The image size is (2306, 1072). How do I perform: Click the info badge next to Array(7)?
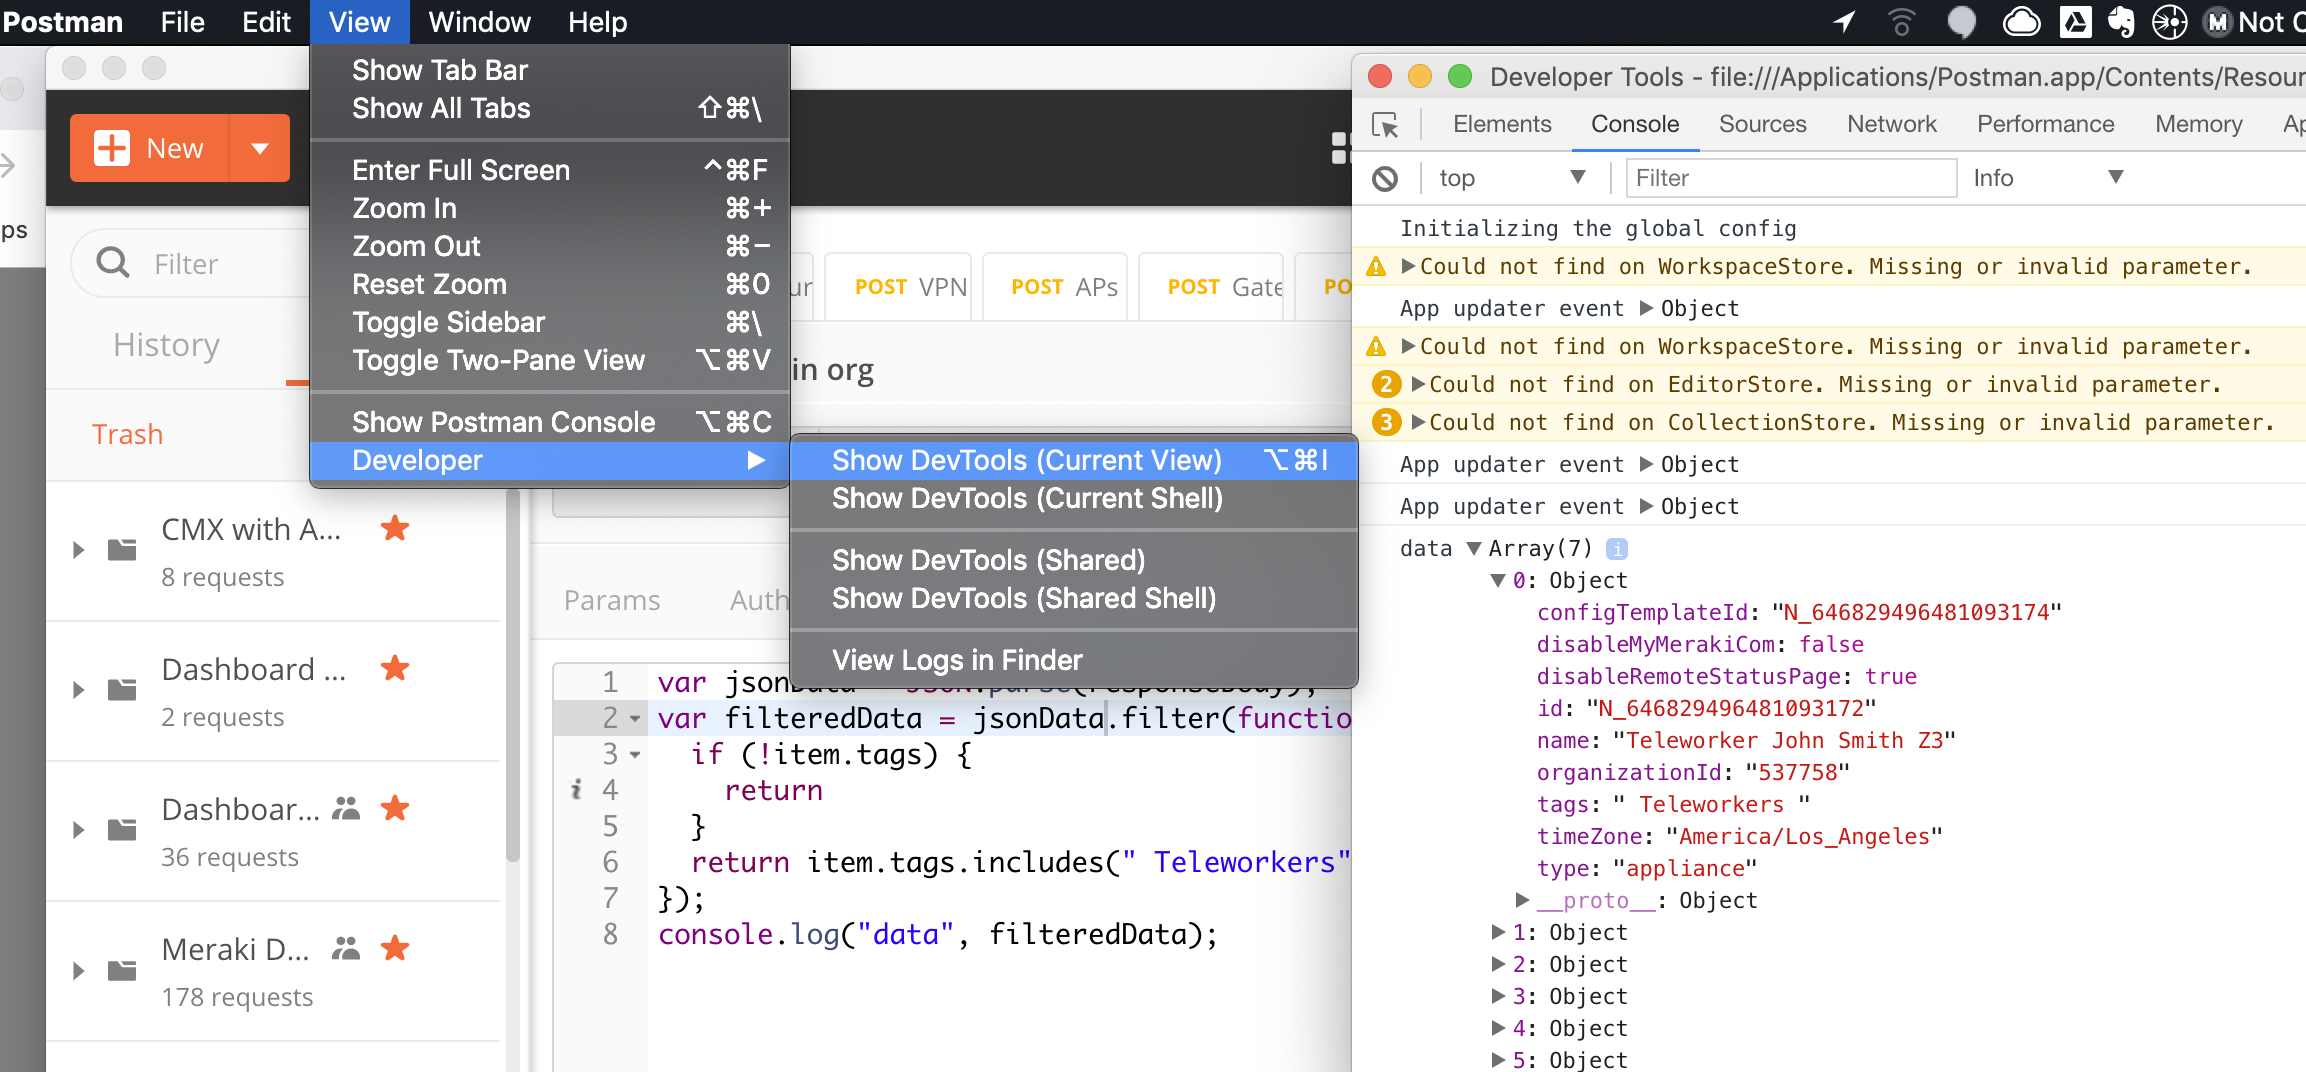1618,548
